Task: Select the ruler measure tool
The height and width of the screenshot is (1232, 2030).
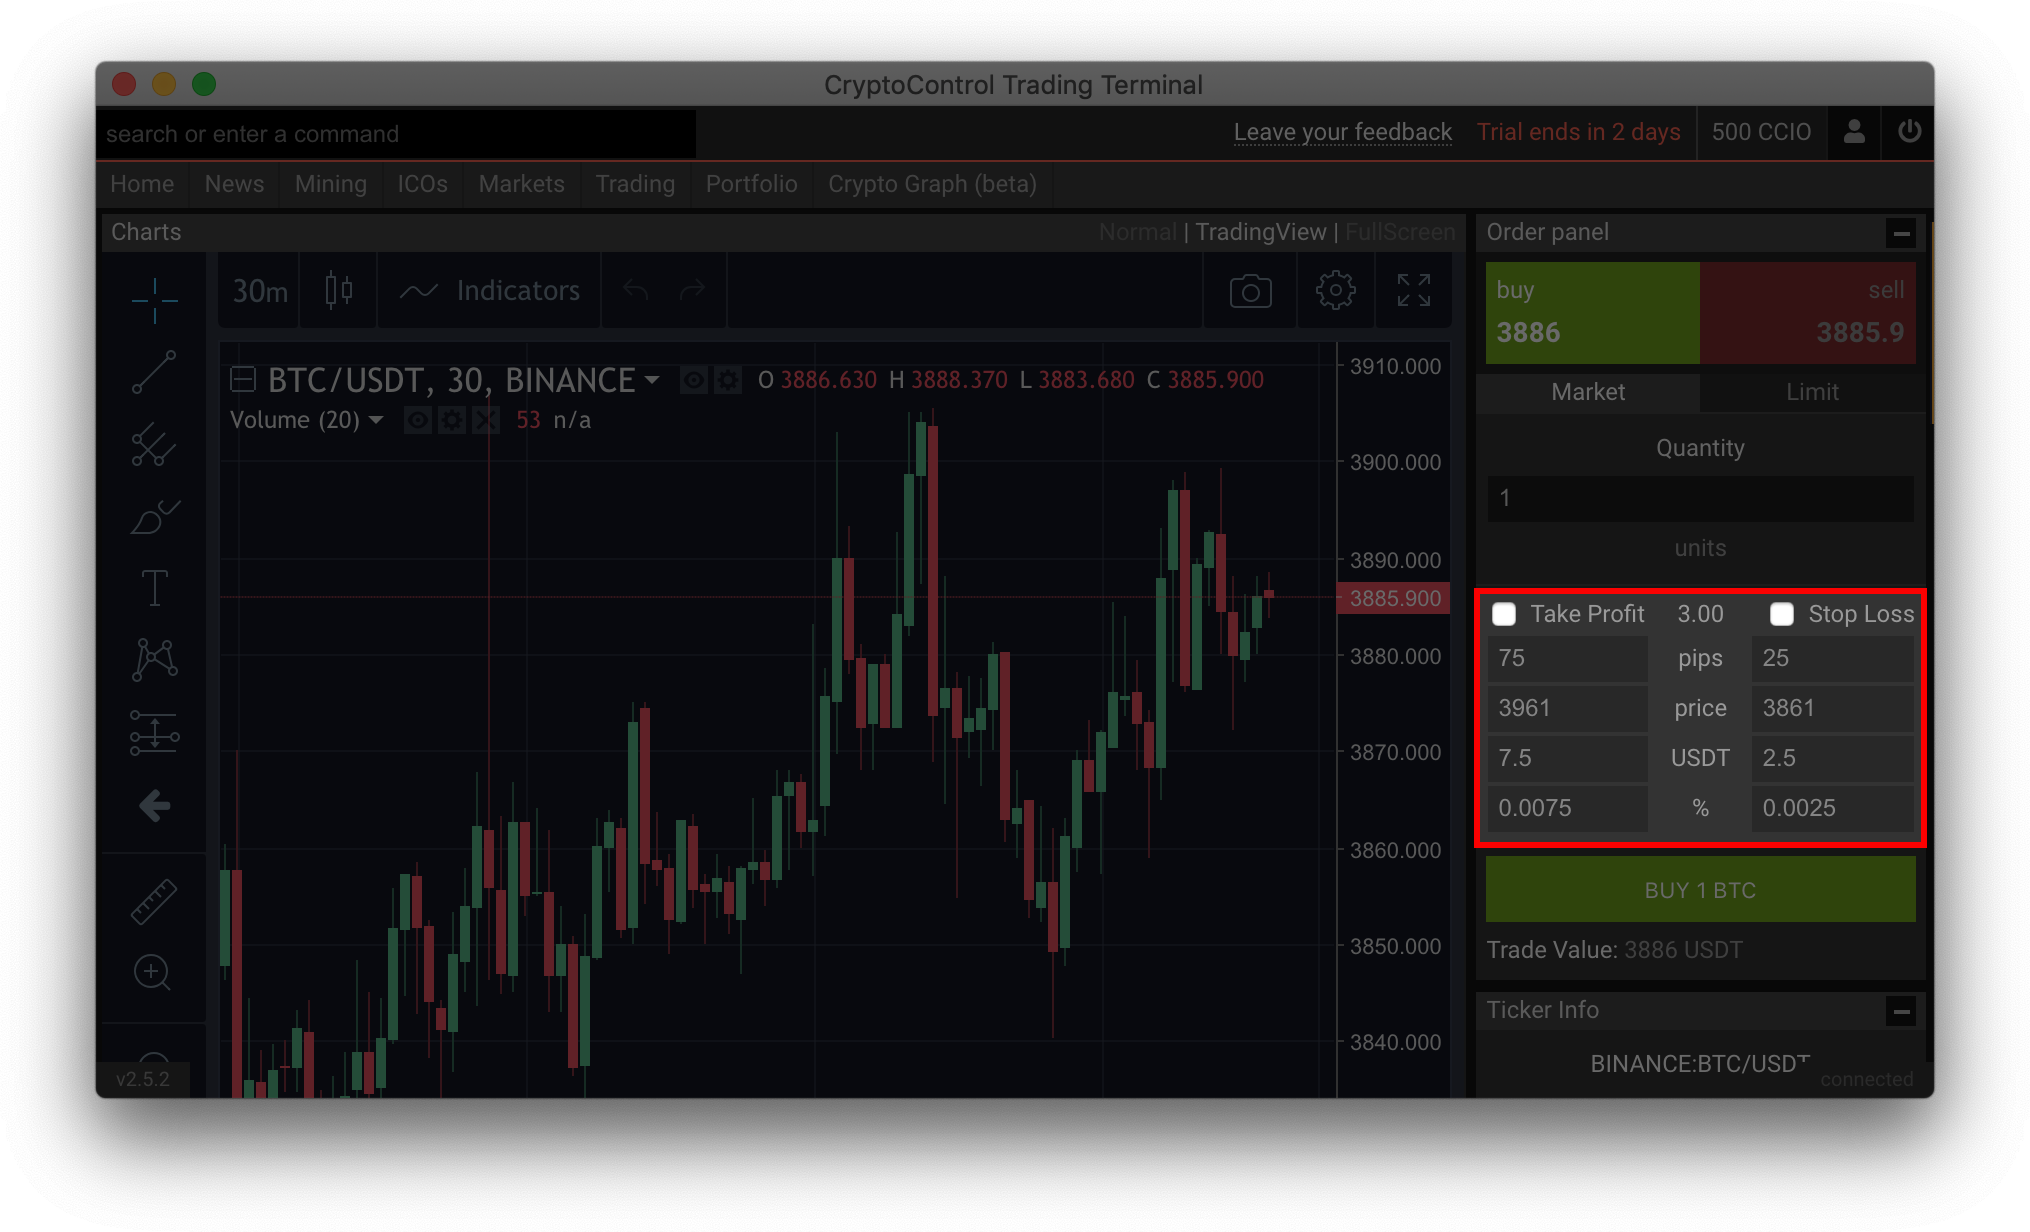Action: [154, 901]
